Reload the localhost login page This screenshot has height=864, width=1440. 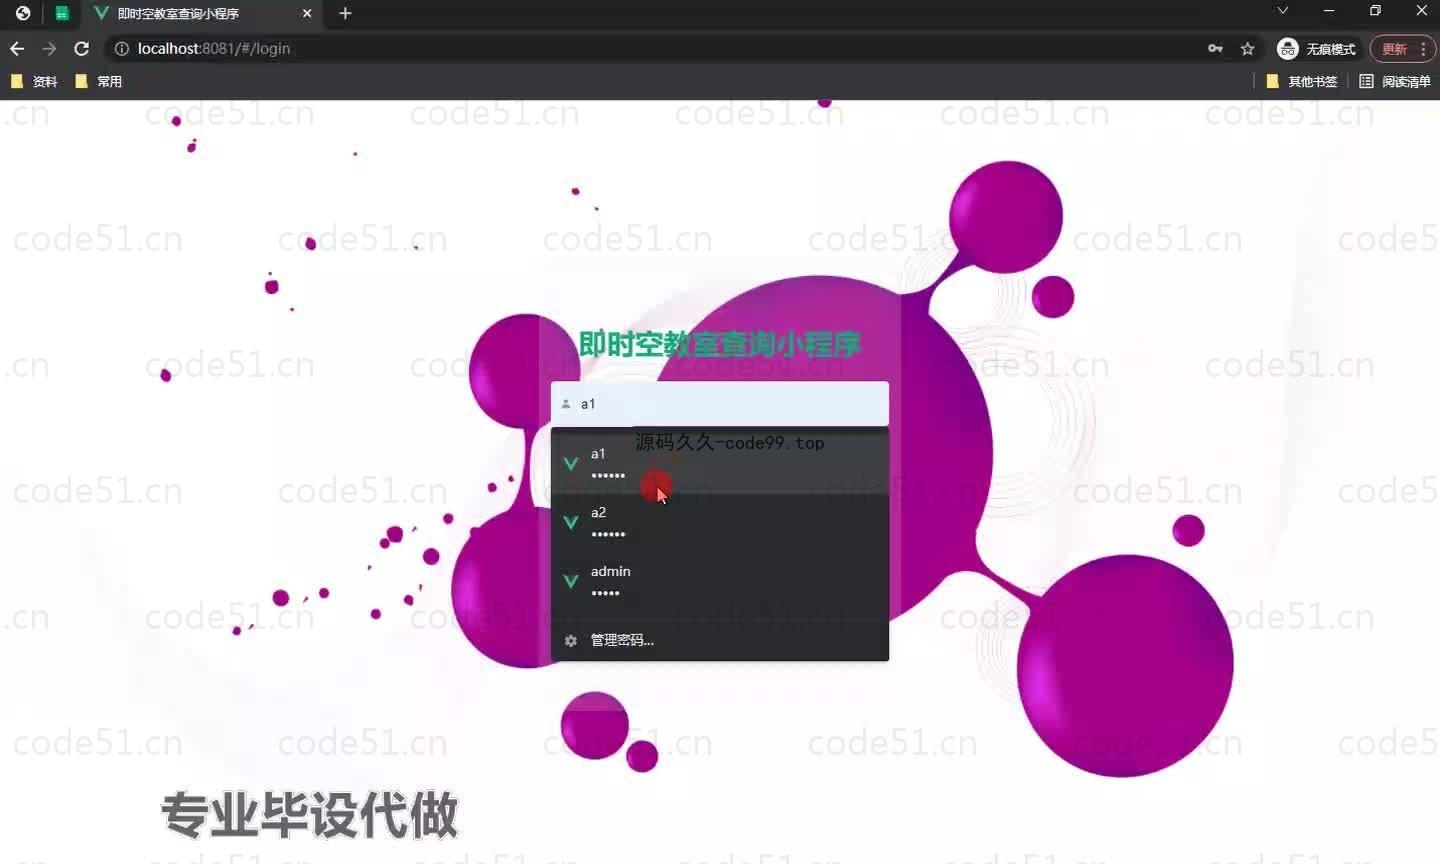pos(82,48)
